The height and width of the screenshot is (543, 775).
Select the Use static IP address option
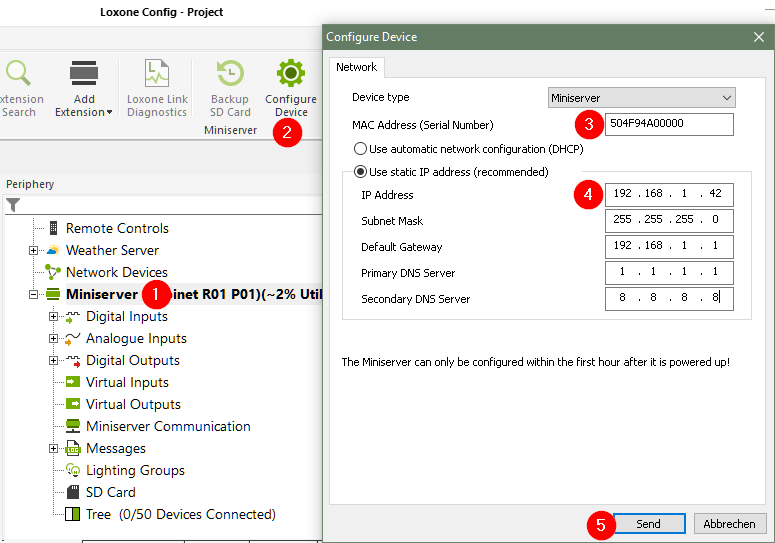(361, 172)
